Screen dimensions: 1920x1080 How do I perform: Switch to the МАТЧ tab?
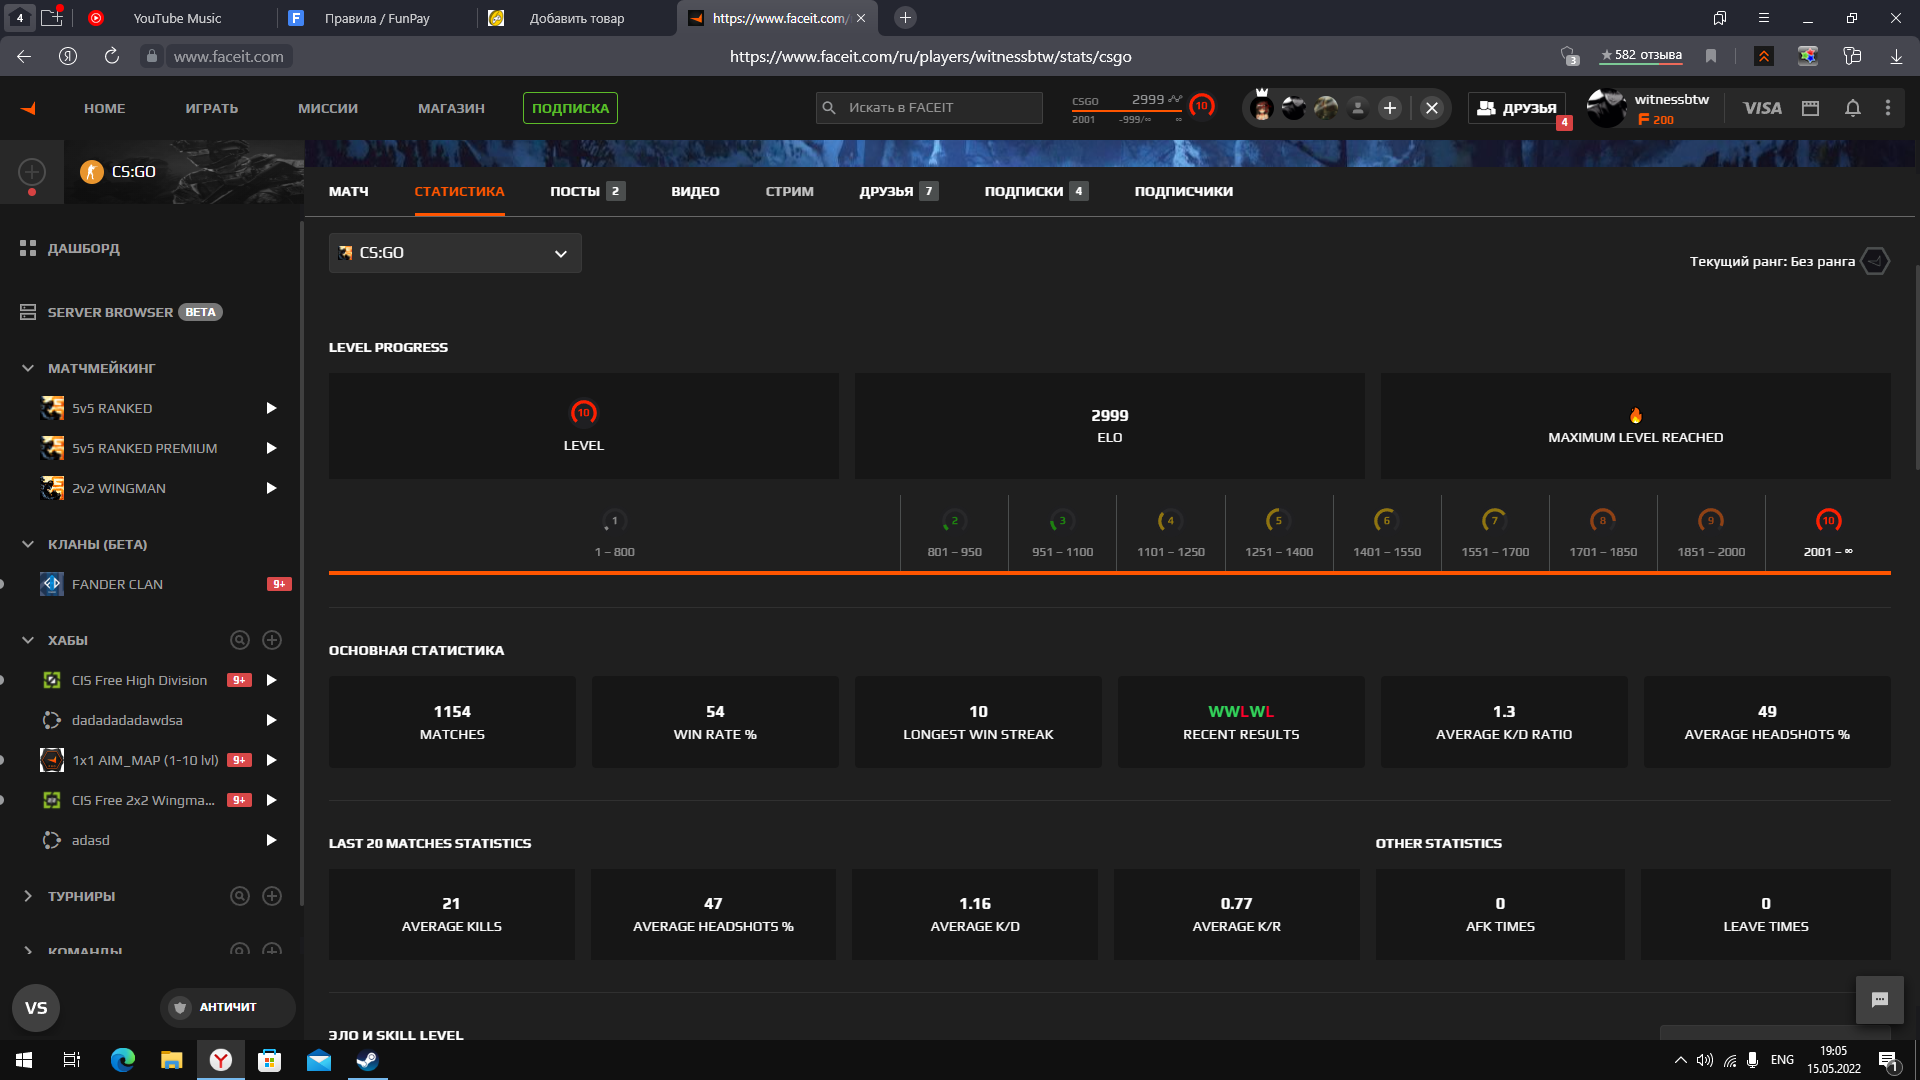348,191
